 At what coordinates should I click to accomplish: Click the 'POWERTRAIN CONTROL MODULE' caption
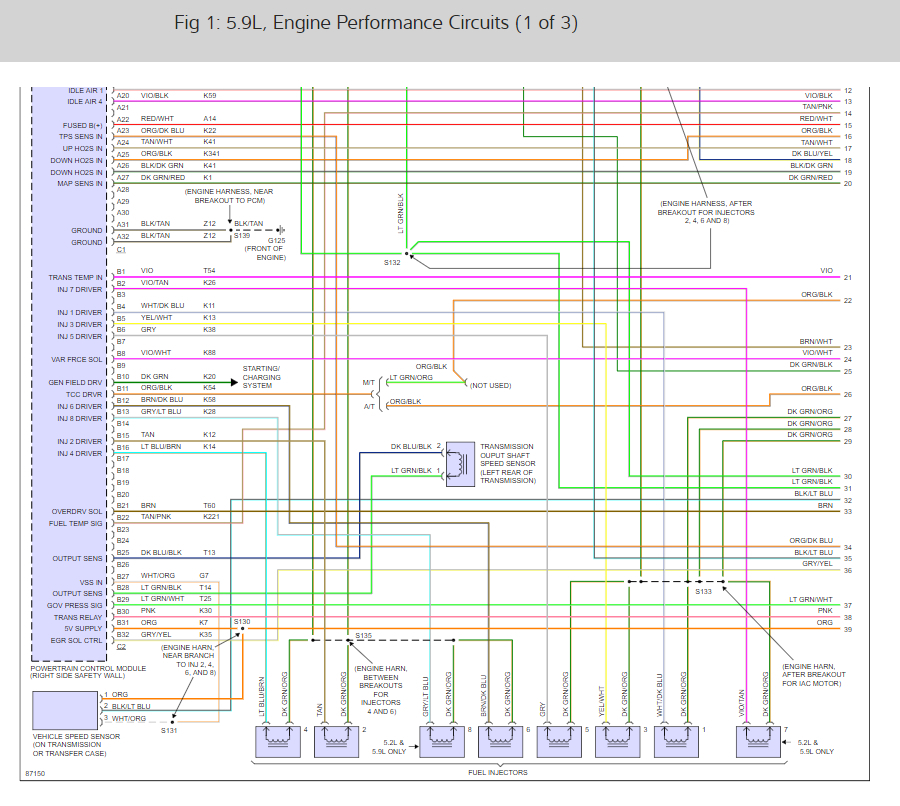(x=88, y=668)
